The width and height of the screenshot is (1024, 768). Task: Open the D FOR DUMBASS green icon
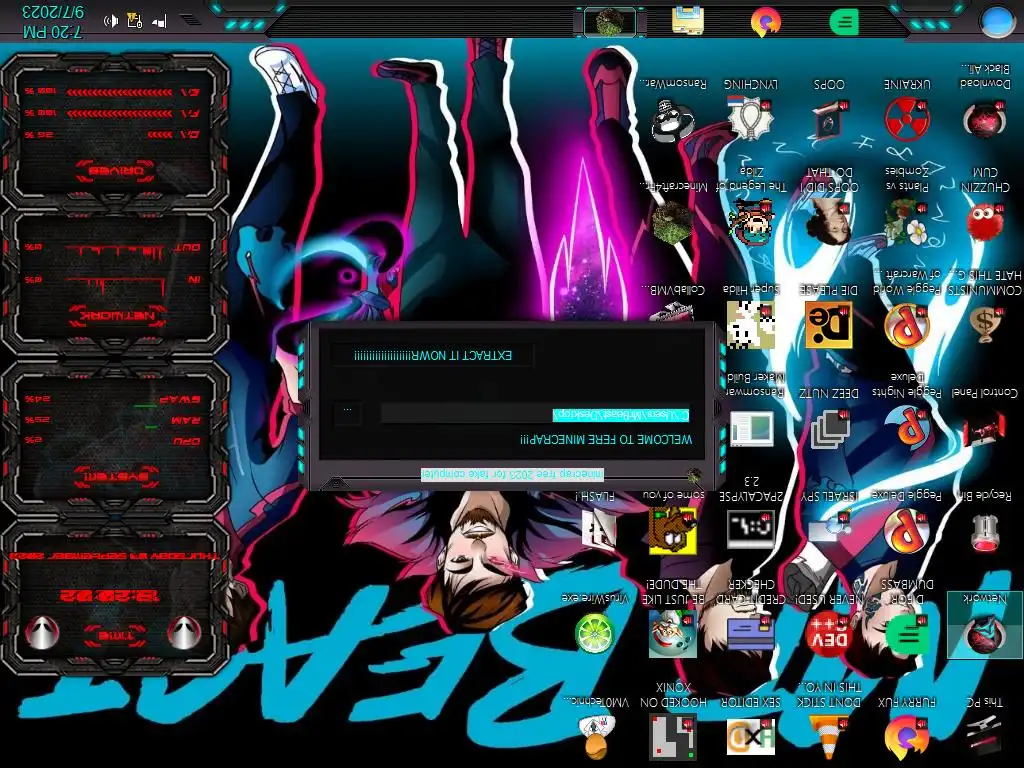point(907,633)
